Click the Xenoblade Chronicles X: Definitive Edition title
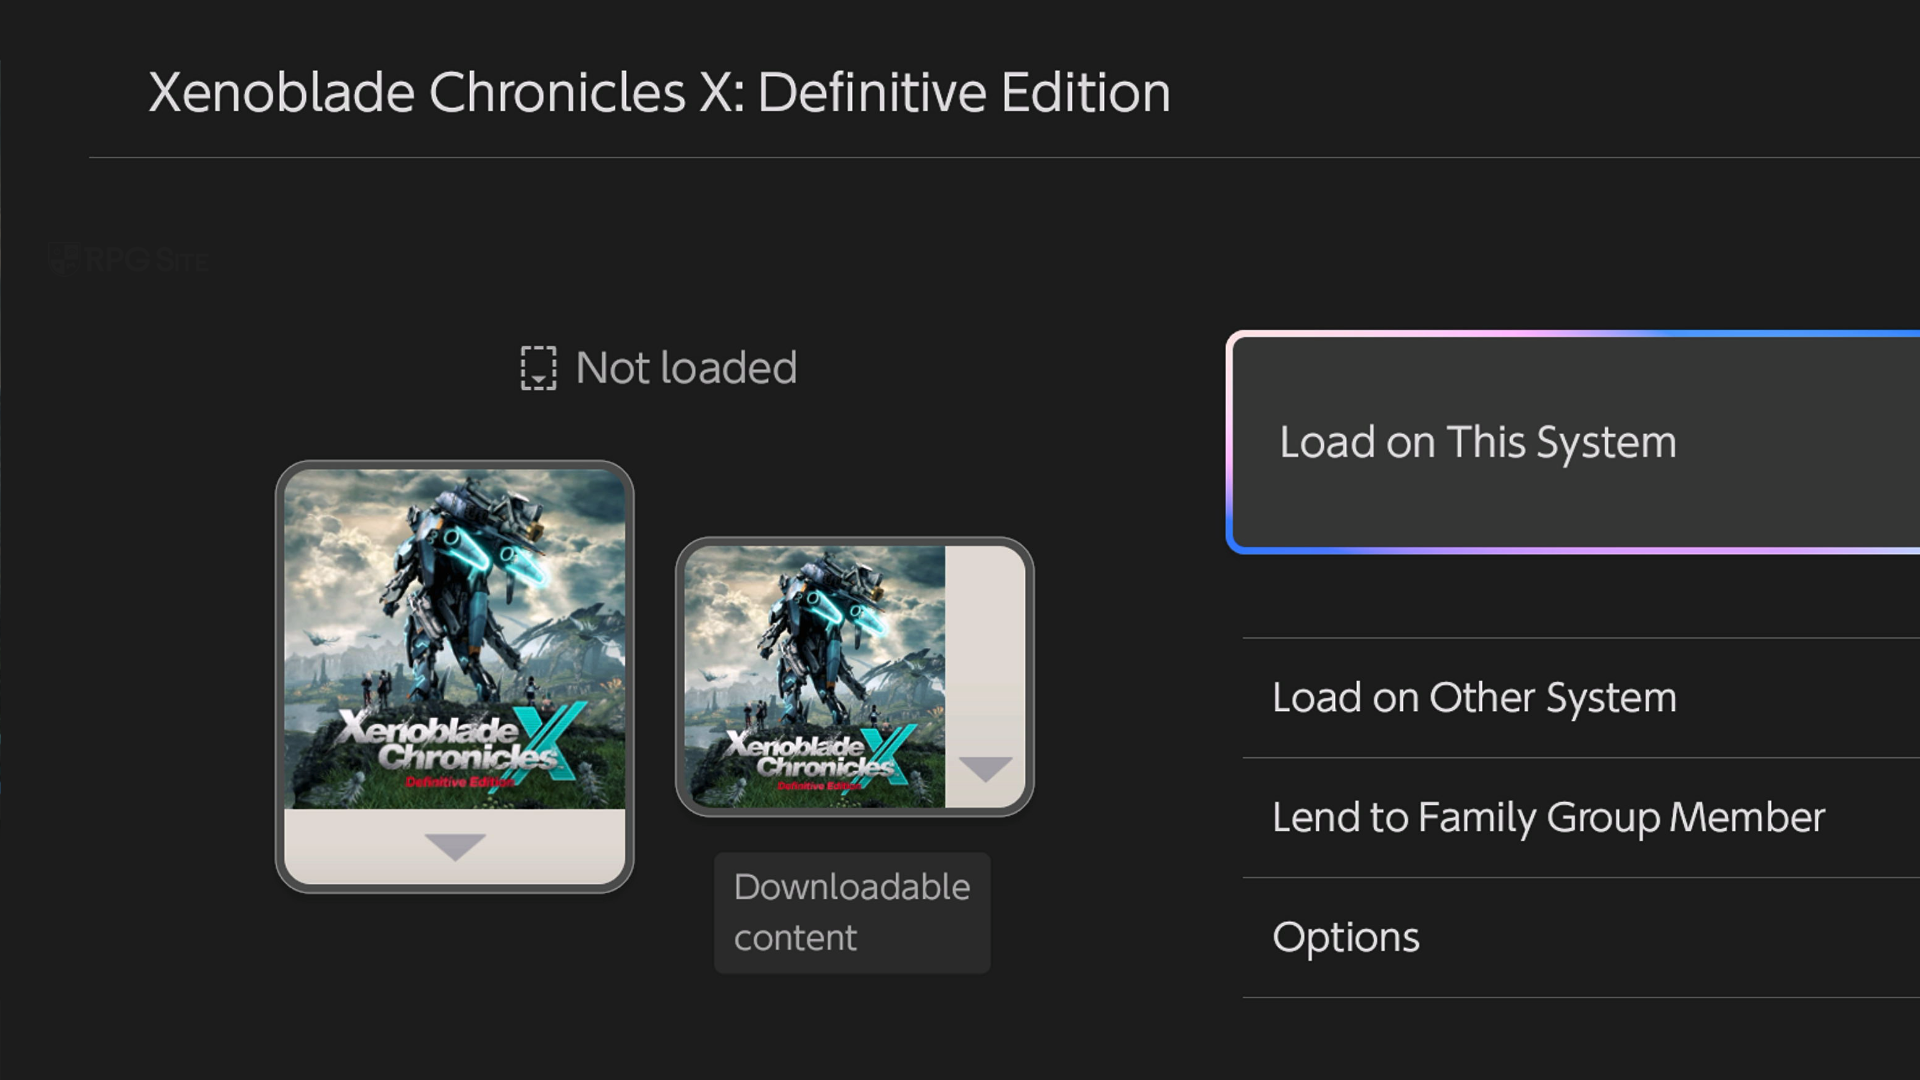1920x1080 pixels. (659, 93)
